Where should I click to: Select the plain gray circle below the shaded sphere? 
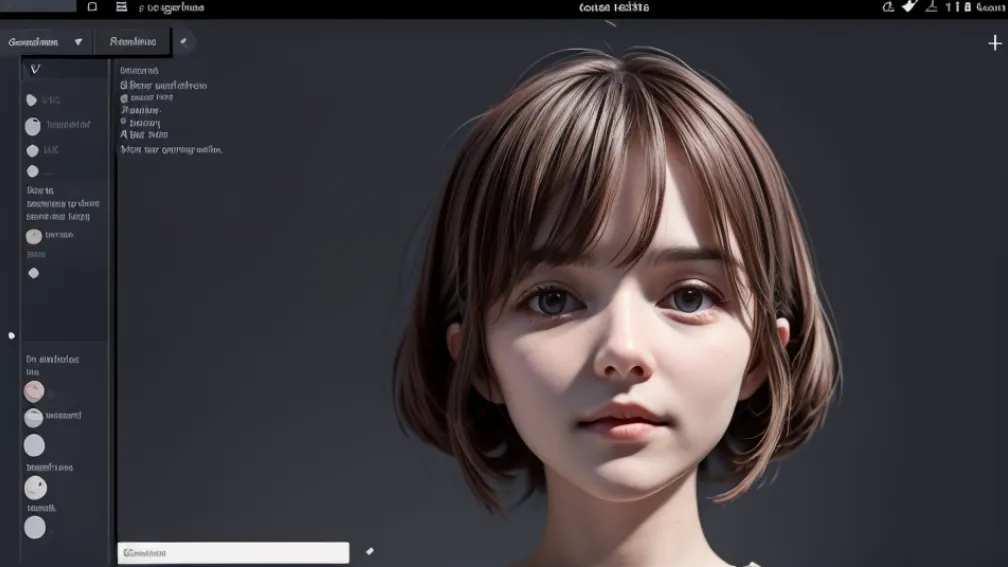coord(34,446)
